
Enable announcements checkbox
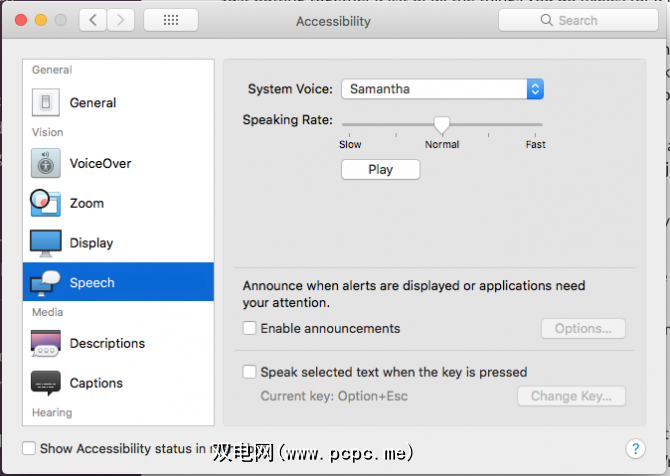click(250, 329)
